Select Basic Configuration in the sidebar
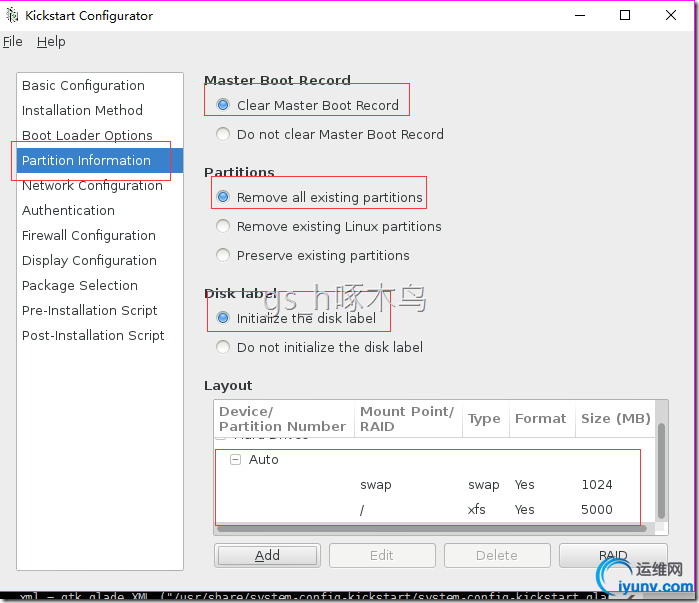699x603 pixels. [x=100, y=85]
